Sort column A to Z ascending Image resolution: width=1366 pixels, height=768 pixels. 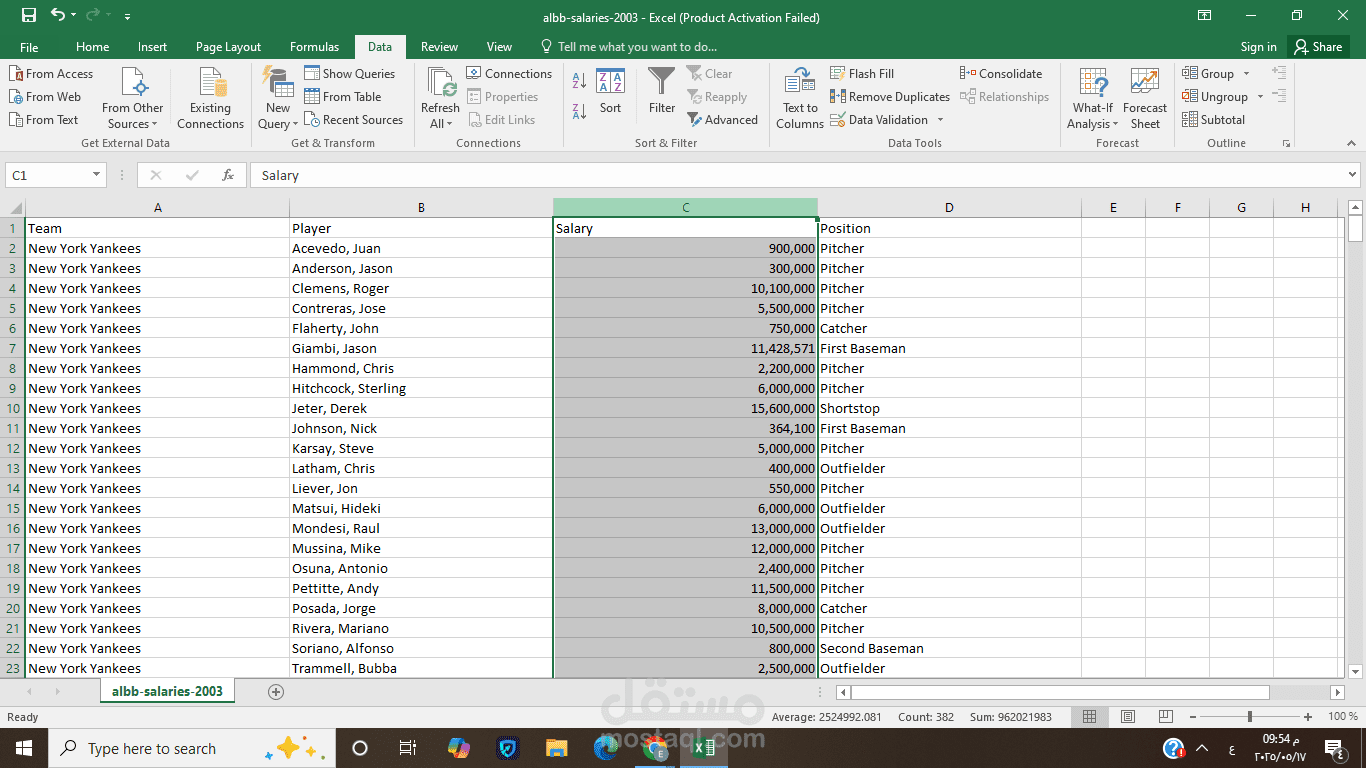pos(579,80)
